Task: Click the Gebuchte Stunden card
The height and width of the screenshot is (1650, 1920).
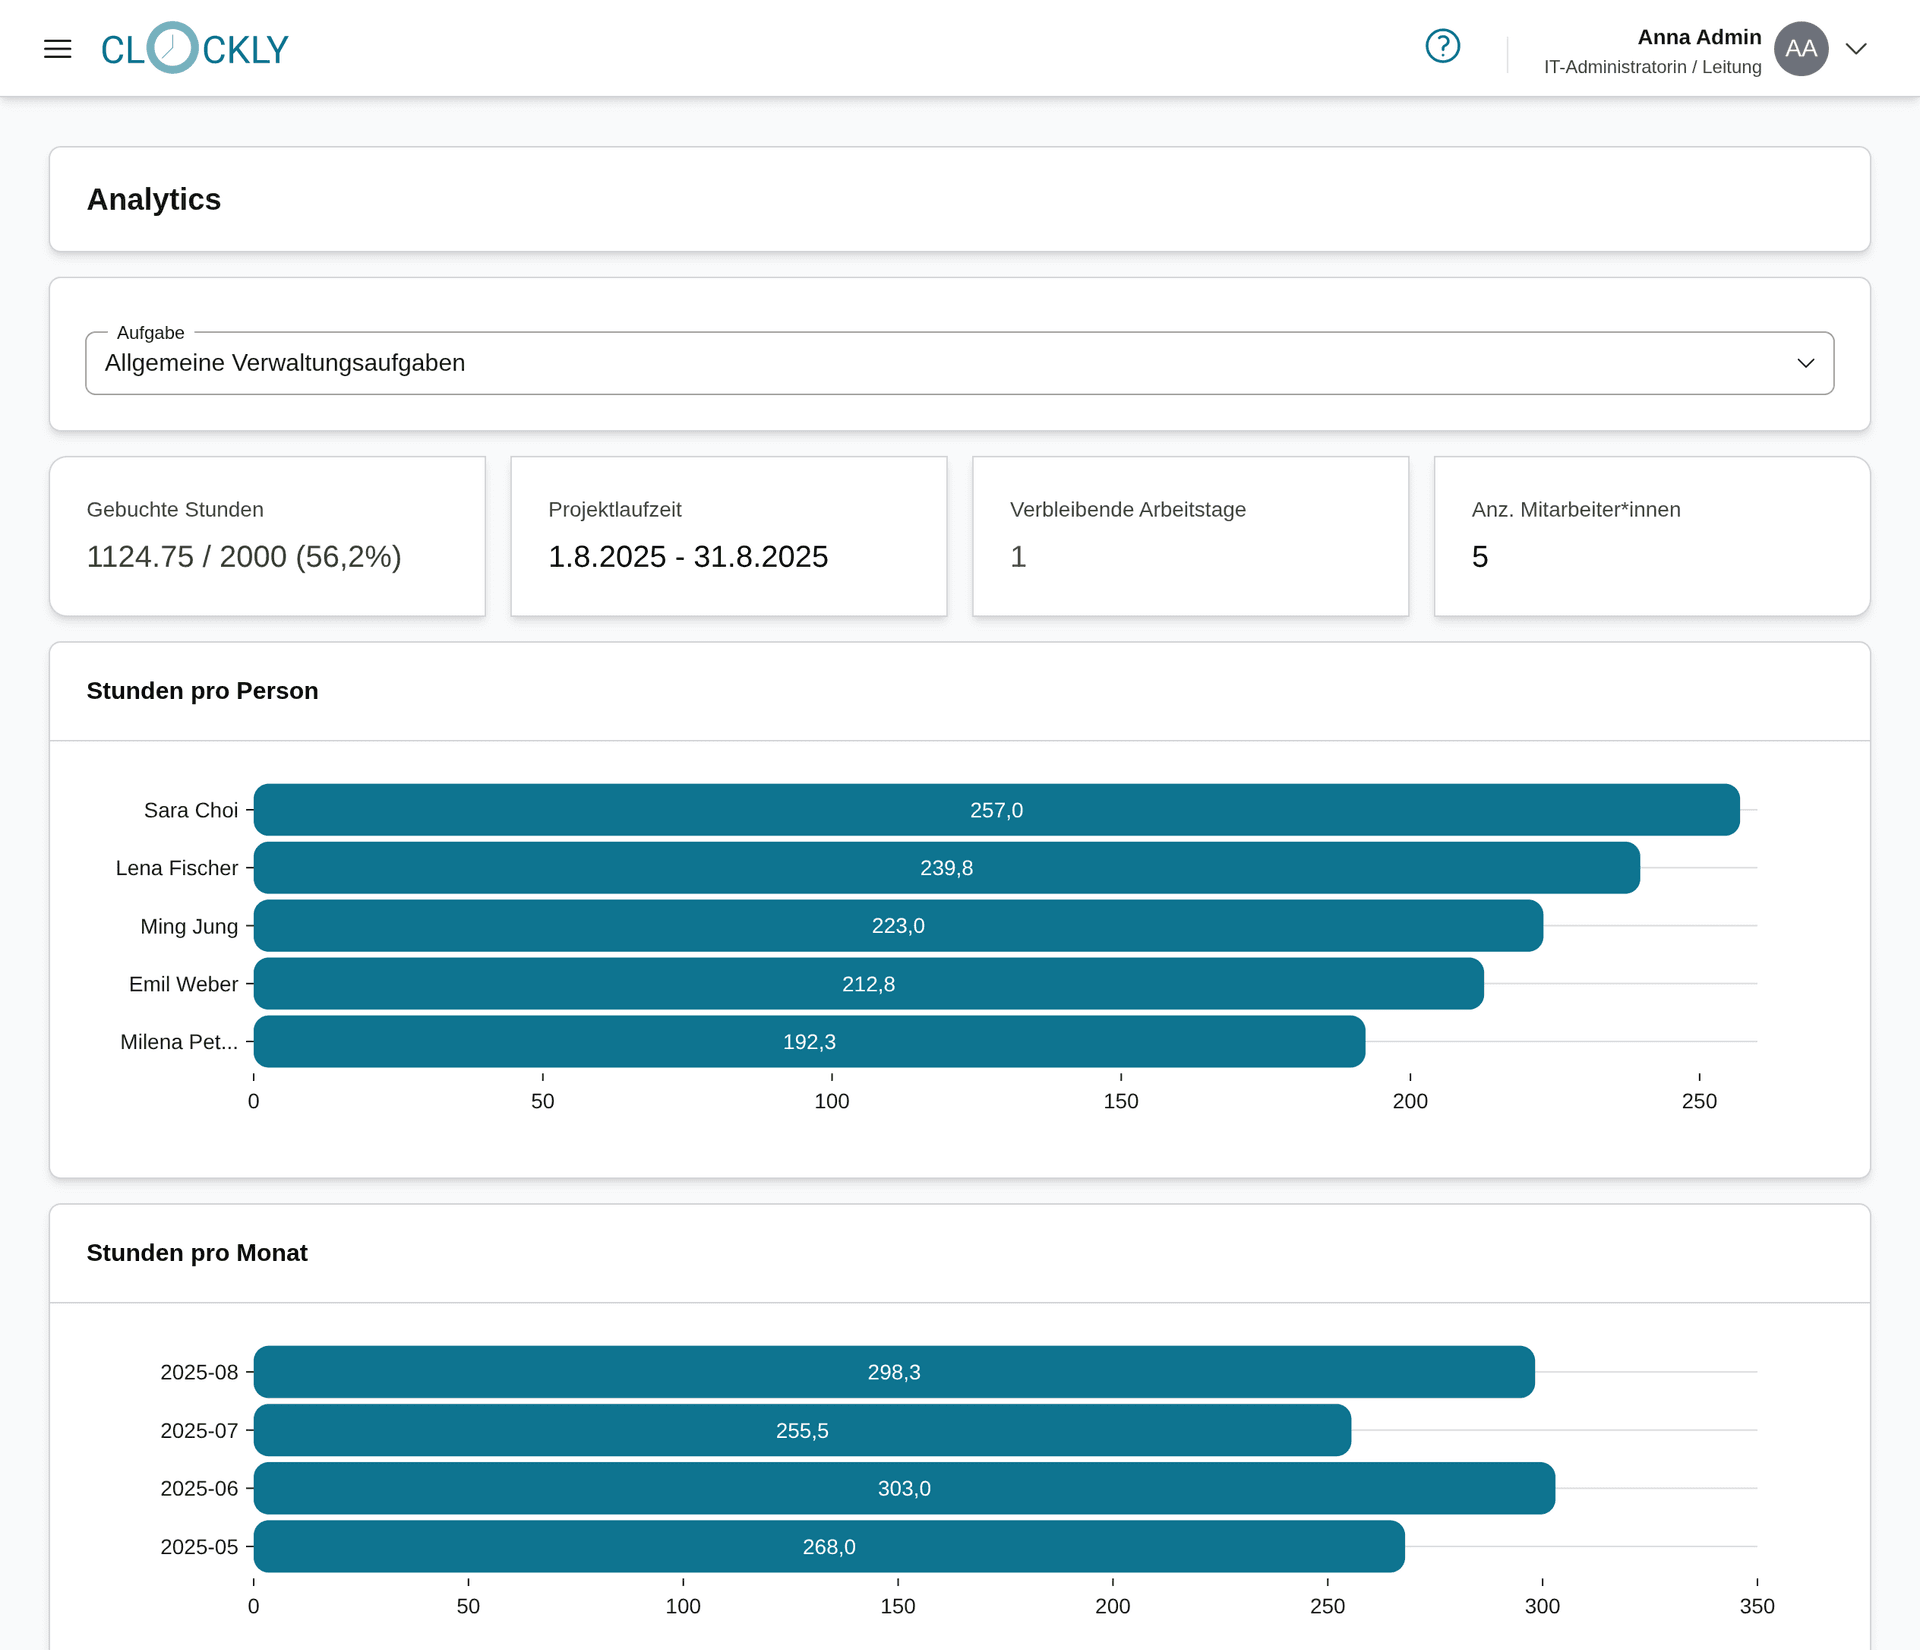Action: 267,535
